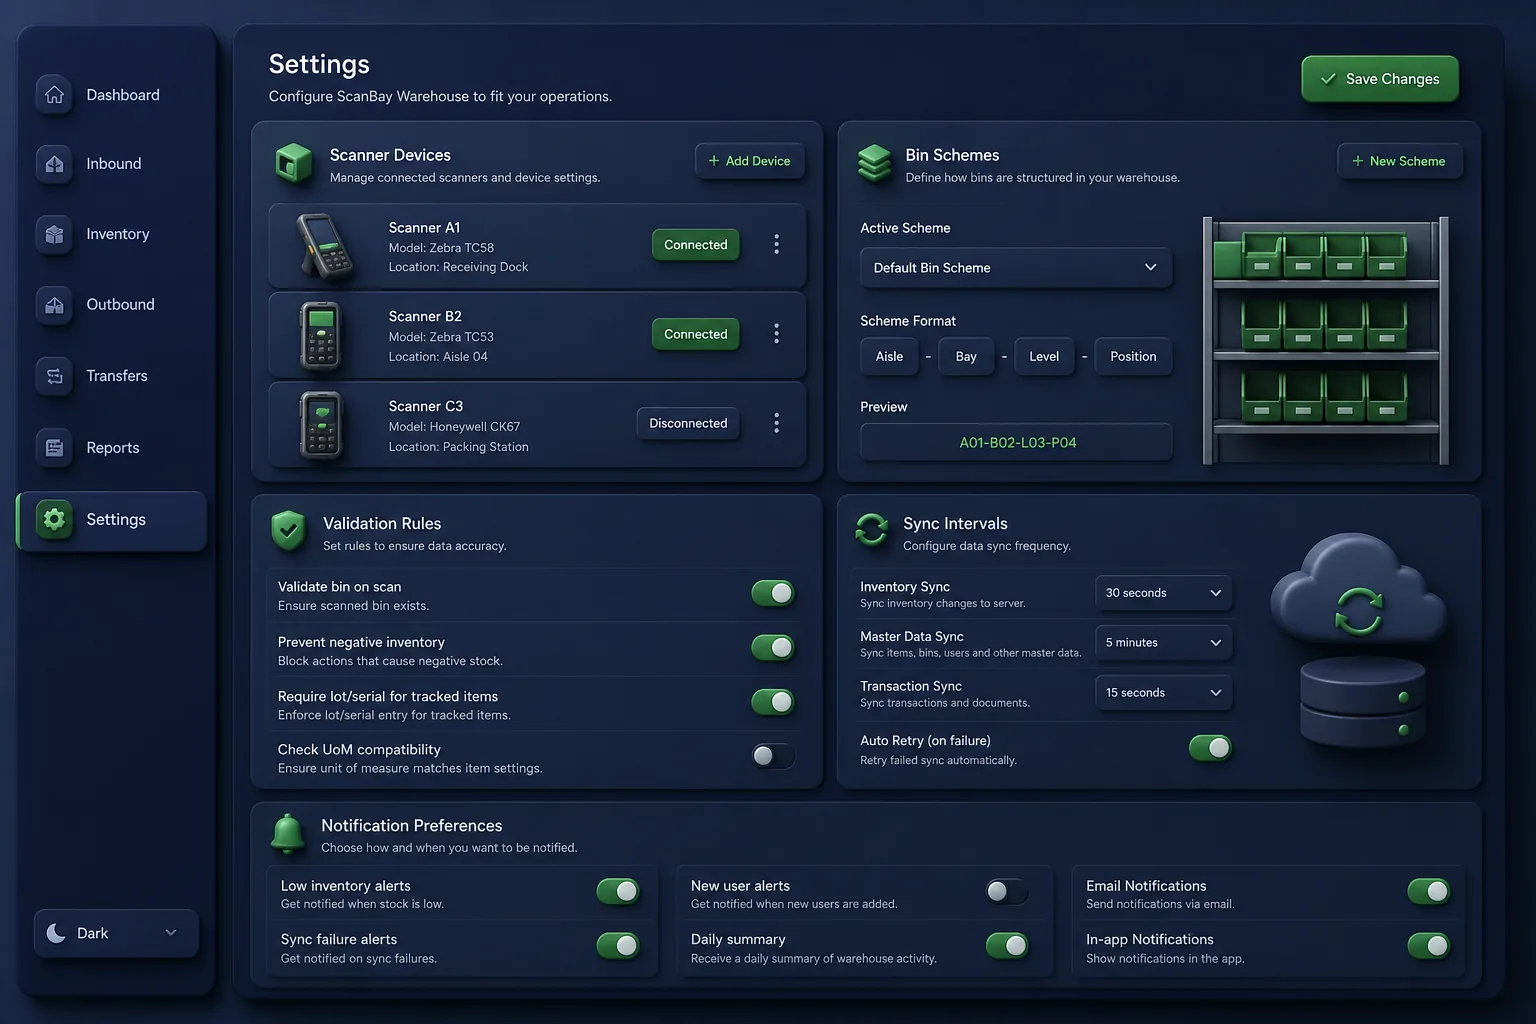Change the Master Data Sync interval
Screen dimensions: 1536x1024
point(1163,643)
